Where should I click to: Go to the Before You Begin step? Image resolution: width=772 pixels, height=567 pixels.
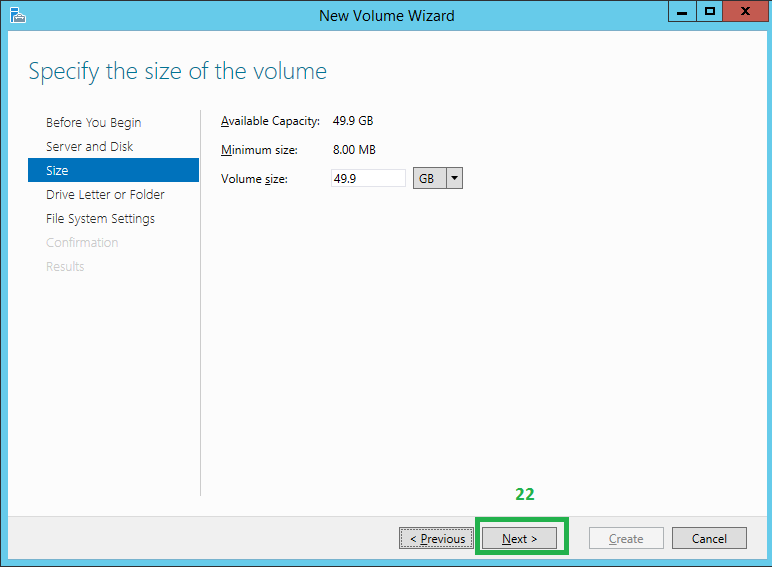pos(93,123)
